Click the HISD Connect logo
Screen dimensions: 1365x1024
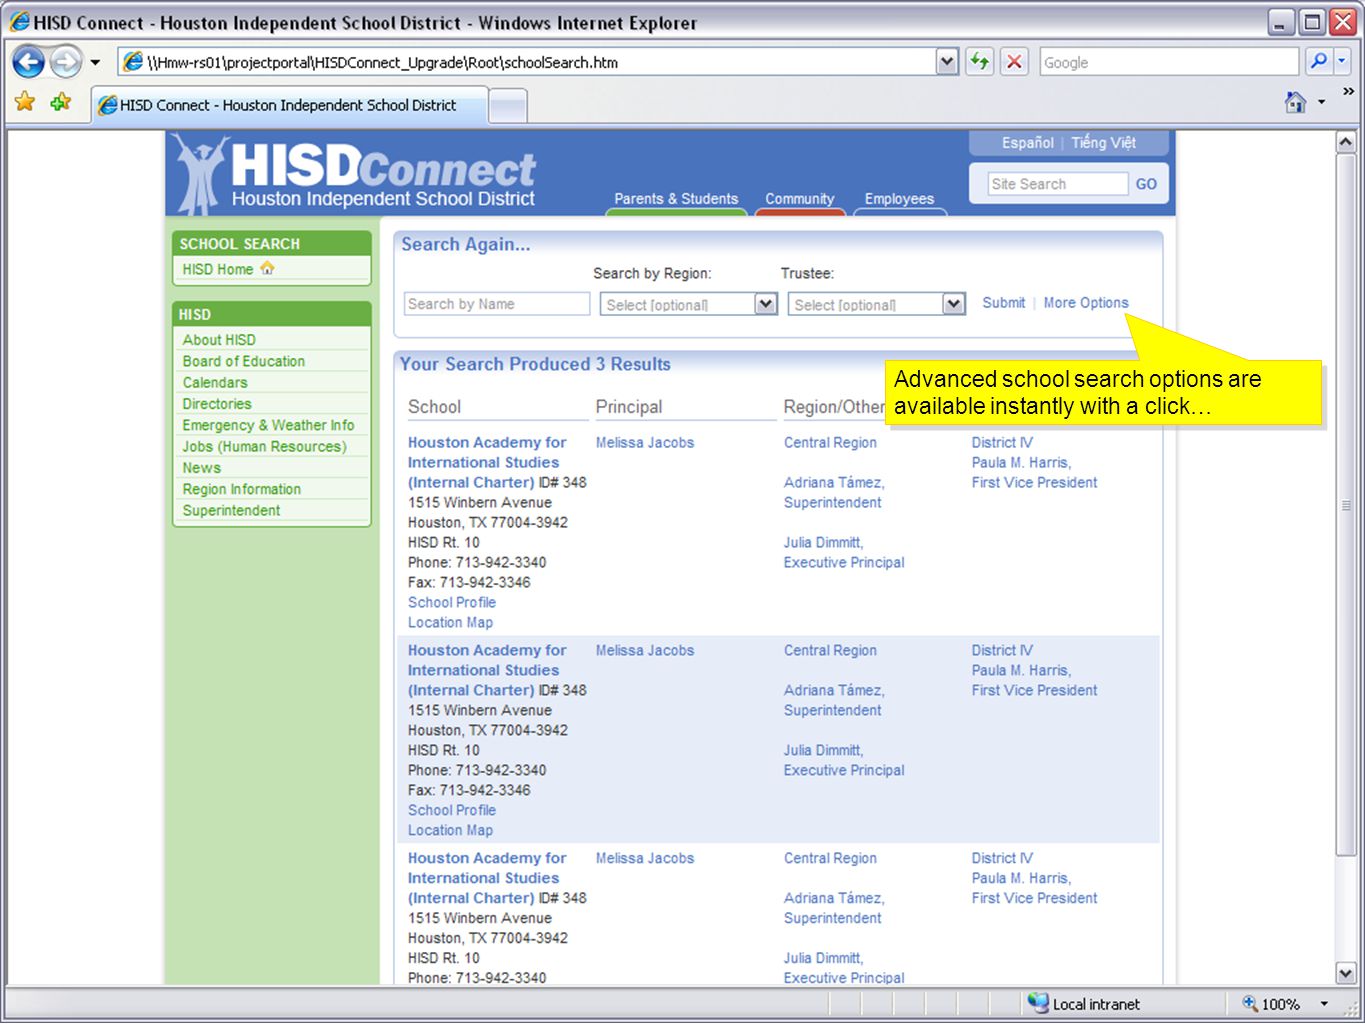(x=353, y=174)
